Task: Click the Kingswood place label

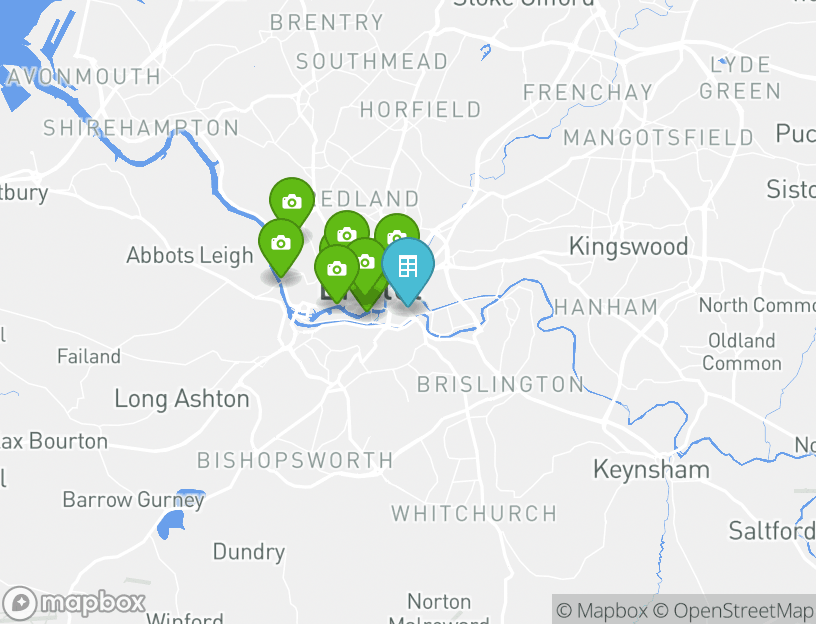Action: 629,247
